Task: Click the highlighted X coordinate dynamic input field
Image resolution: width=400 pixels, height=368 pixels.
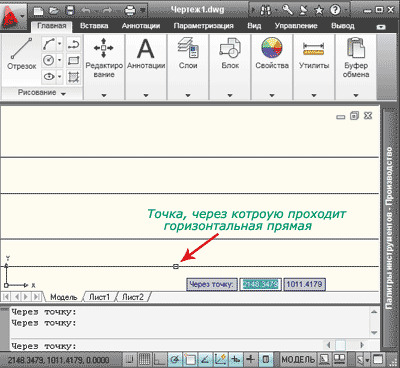Action: [x=260, y=285]
